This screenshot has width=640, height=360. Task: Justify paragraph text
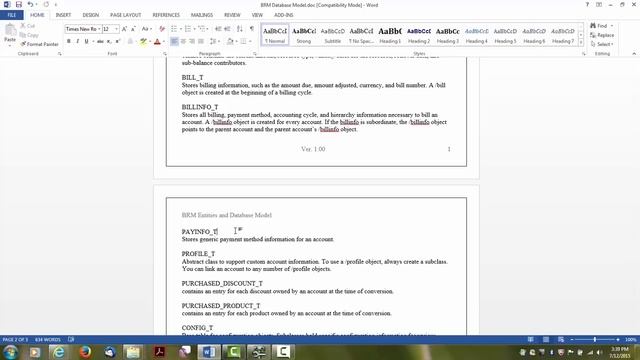coord(201,41)
